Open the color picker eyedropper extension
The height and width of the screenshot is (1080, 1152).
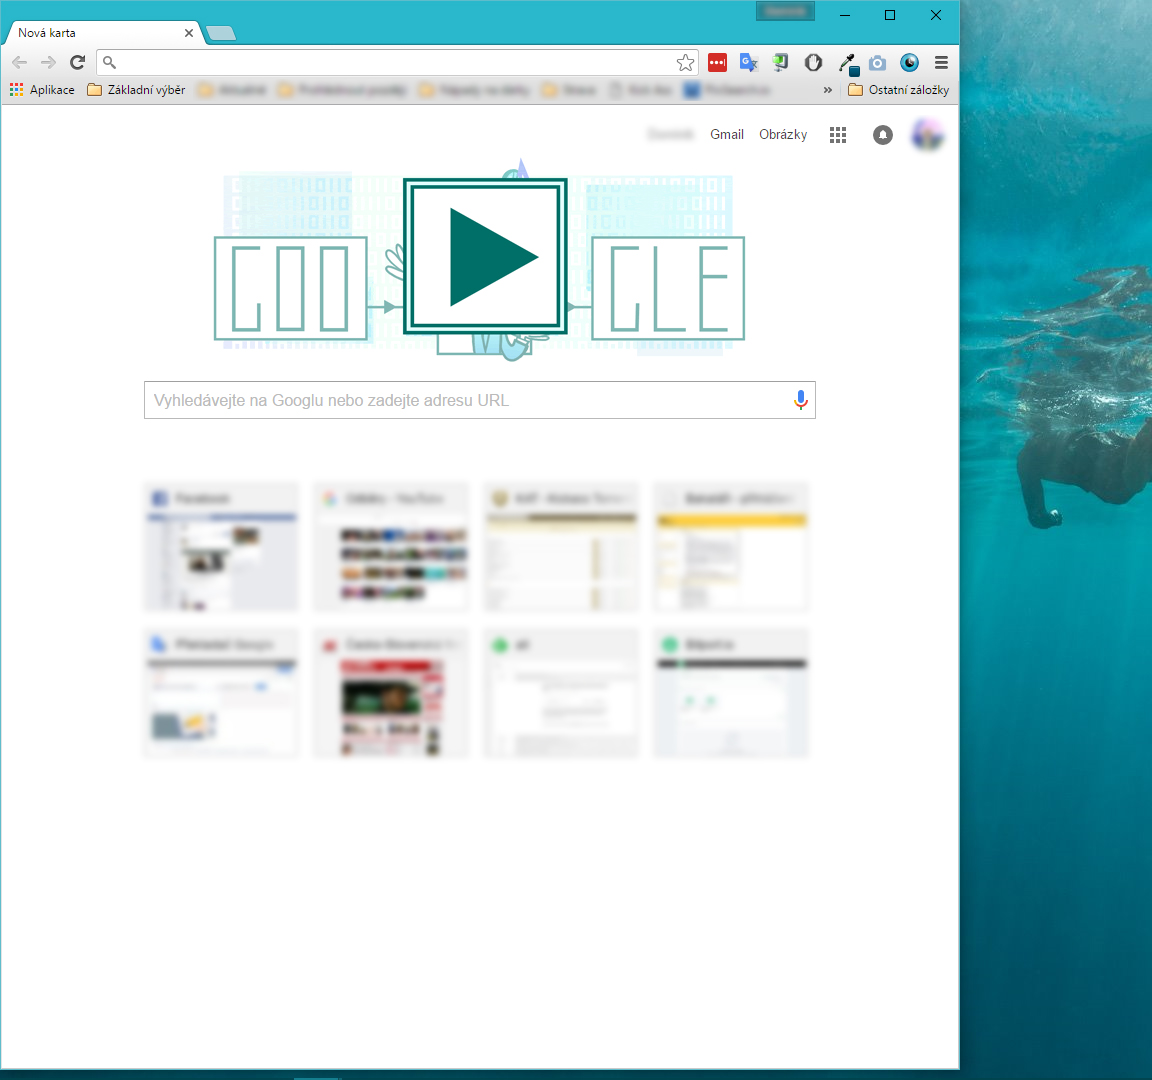coord(847,64)
